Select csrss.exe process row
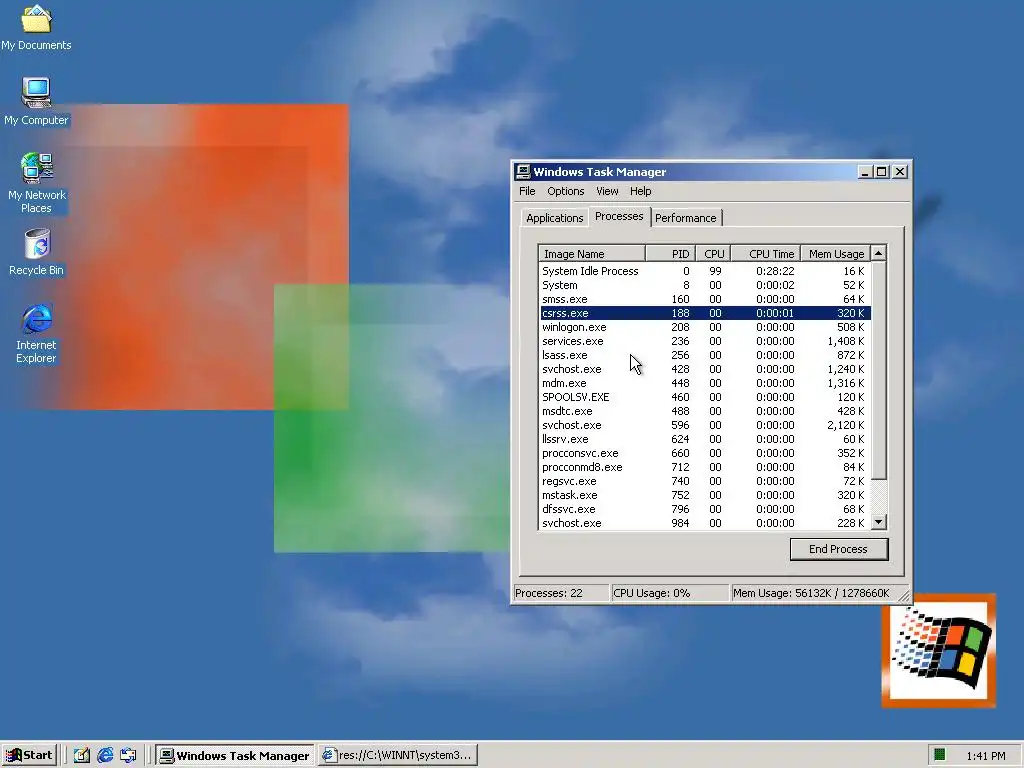1024x768 pixels. coord(705,313)
